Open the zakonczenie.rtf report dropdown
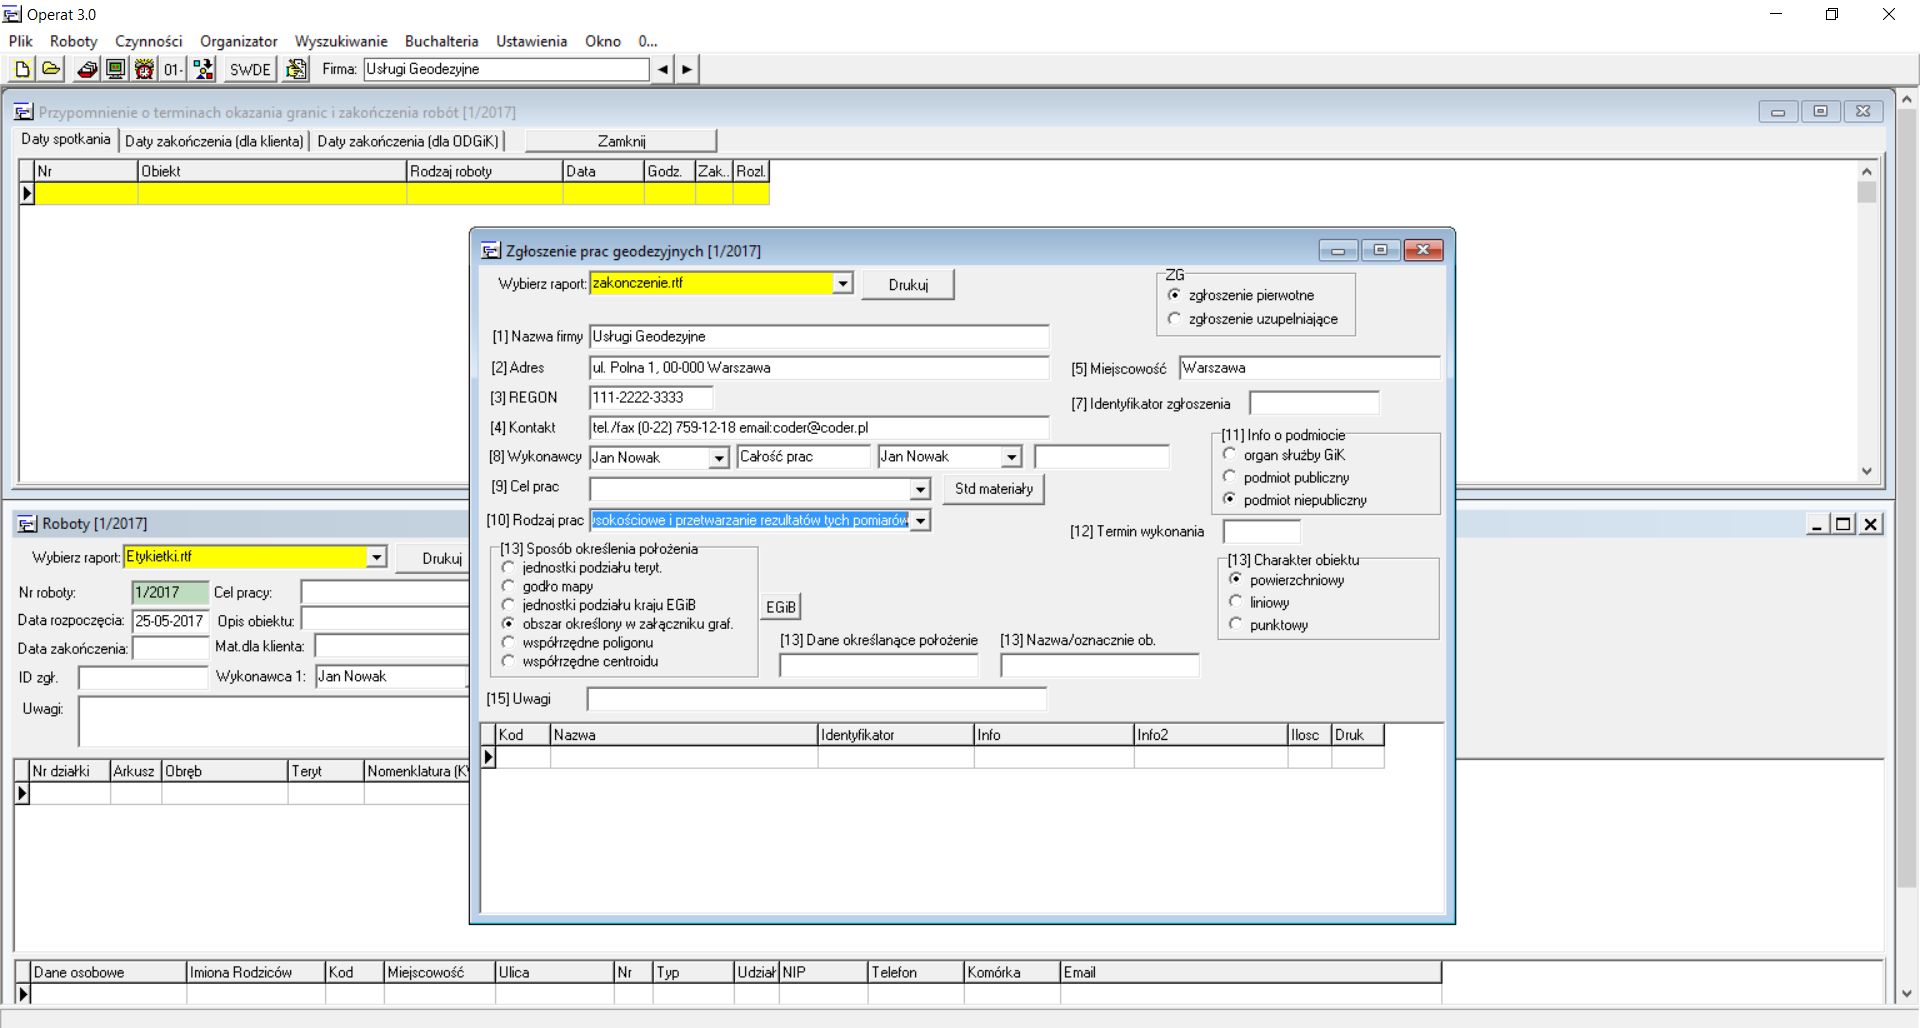Image resolution: width=1920 pixels, height=1028 pixels. click(x=843, y=284)
